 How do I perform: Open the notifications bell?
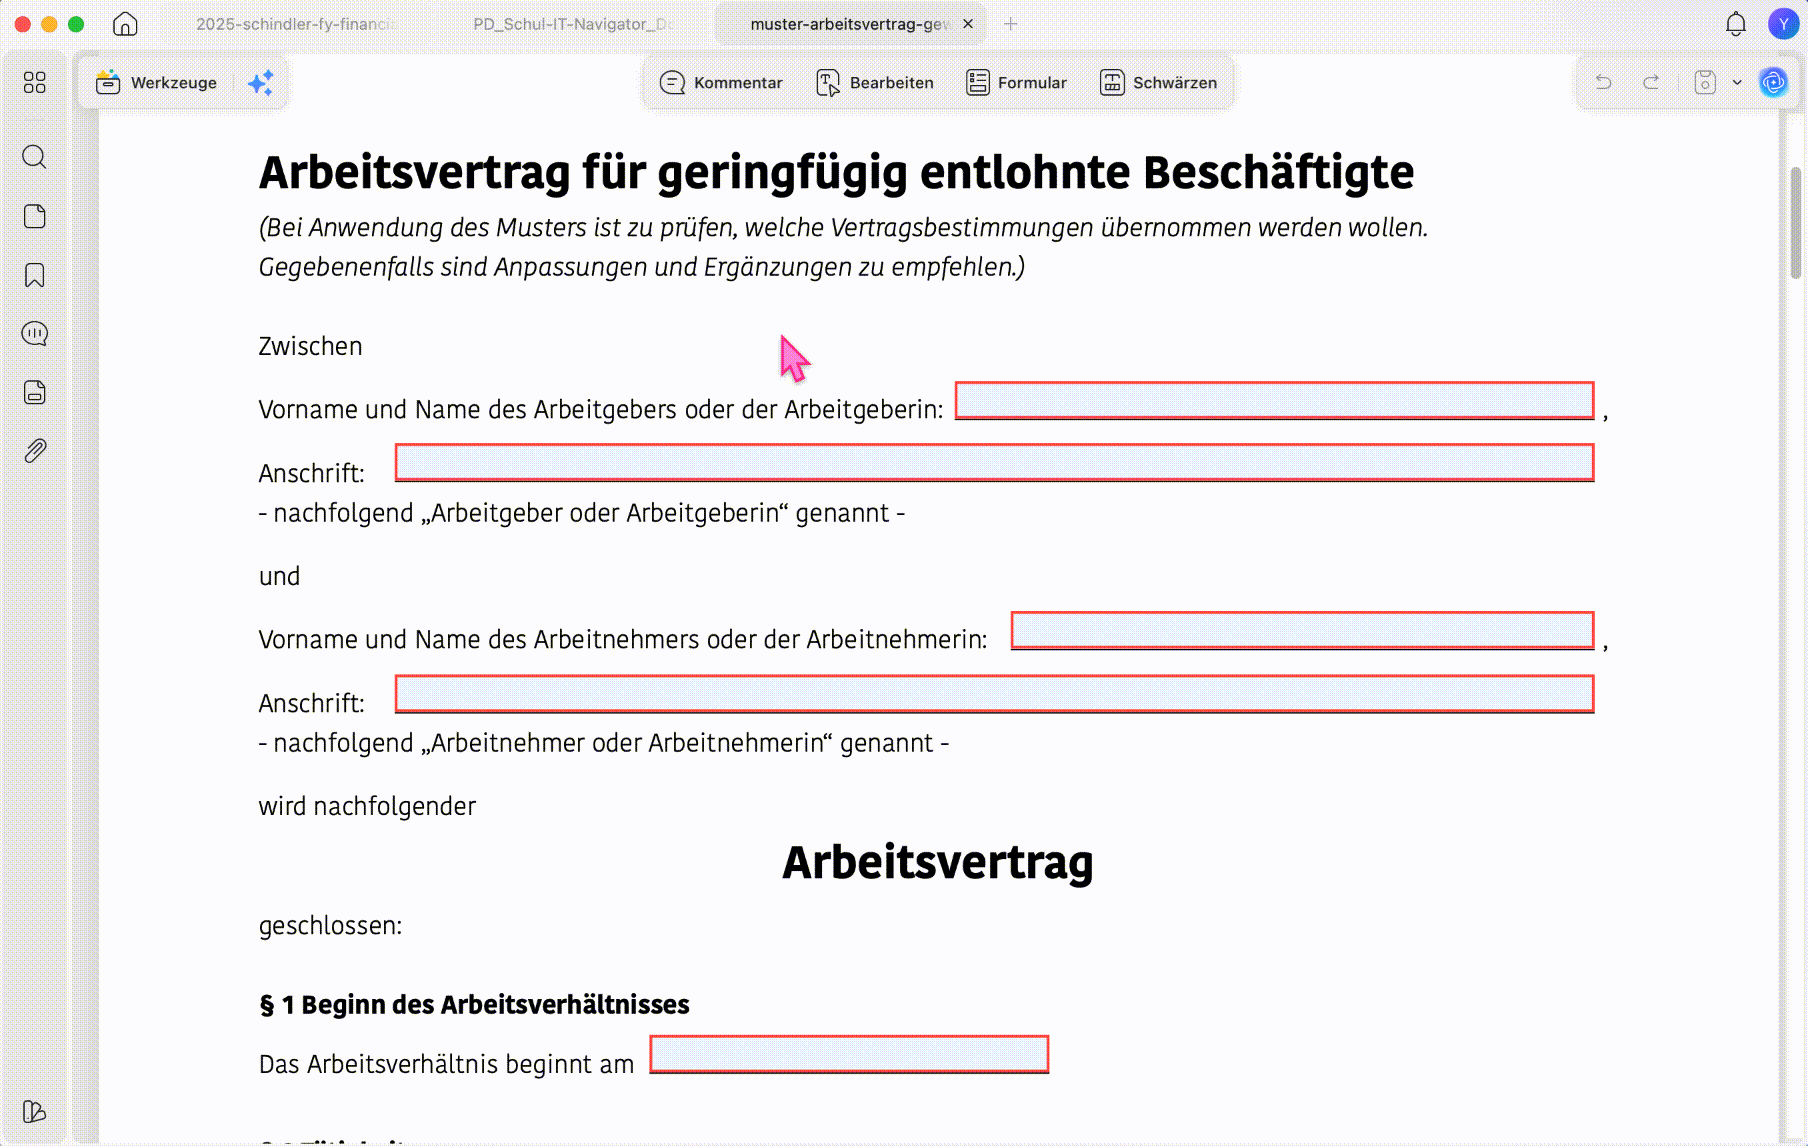click(x=1736, y=24)
